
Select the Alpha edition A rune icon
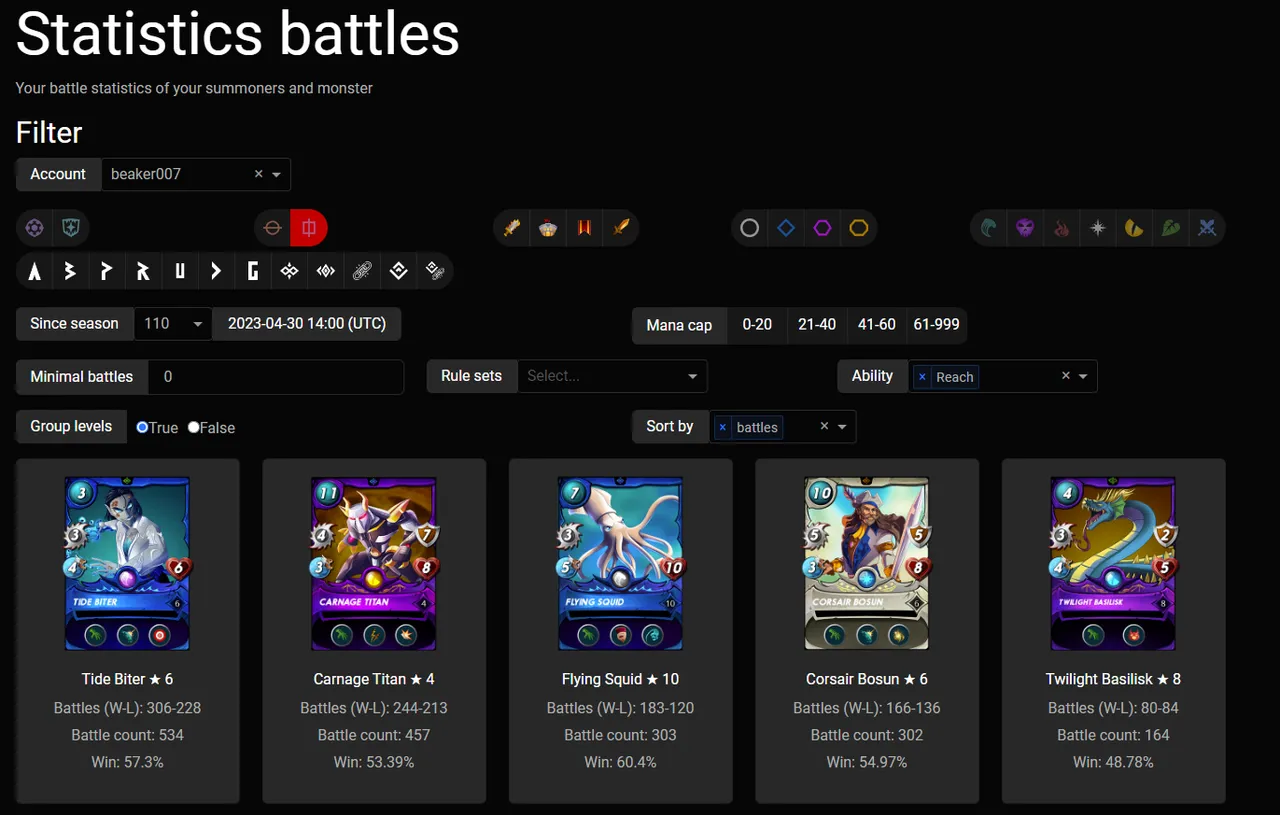click(35, 271)
